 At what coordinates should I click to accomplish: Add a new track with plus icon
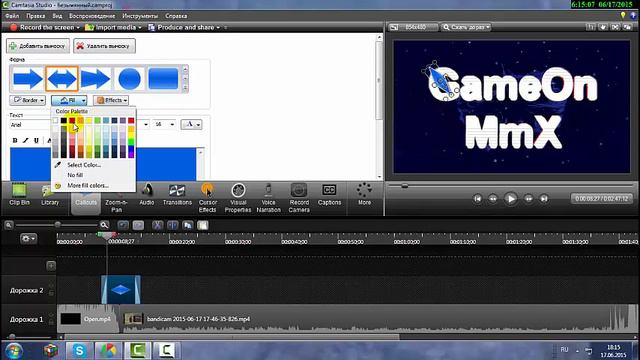[x=51, y=266]
